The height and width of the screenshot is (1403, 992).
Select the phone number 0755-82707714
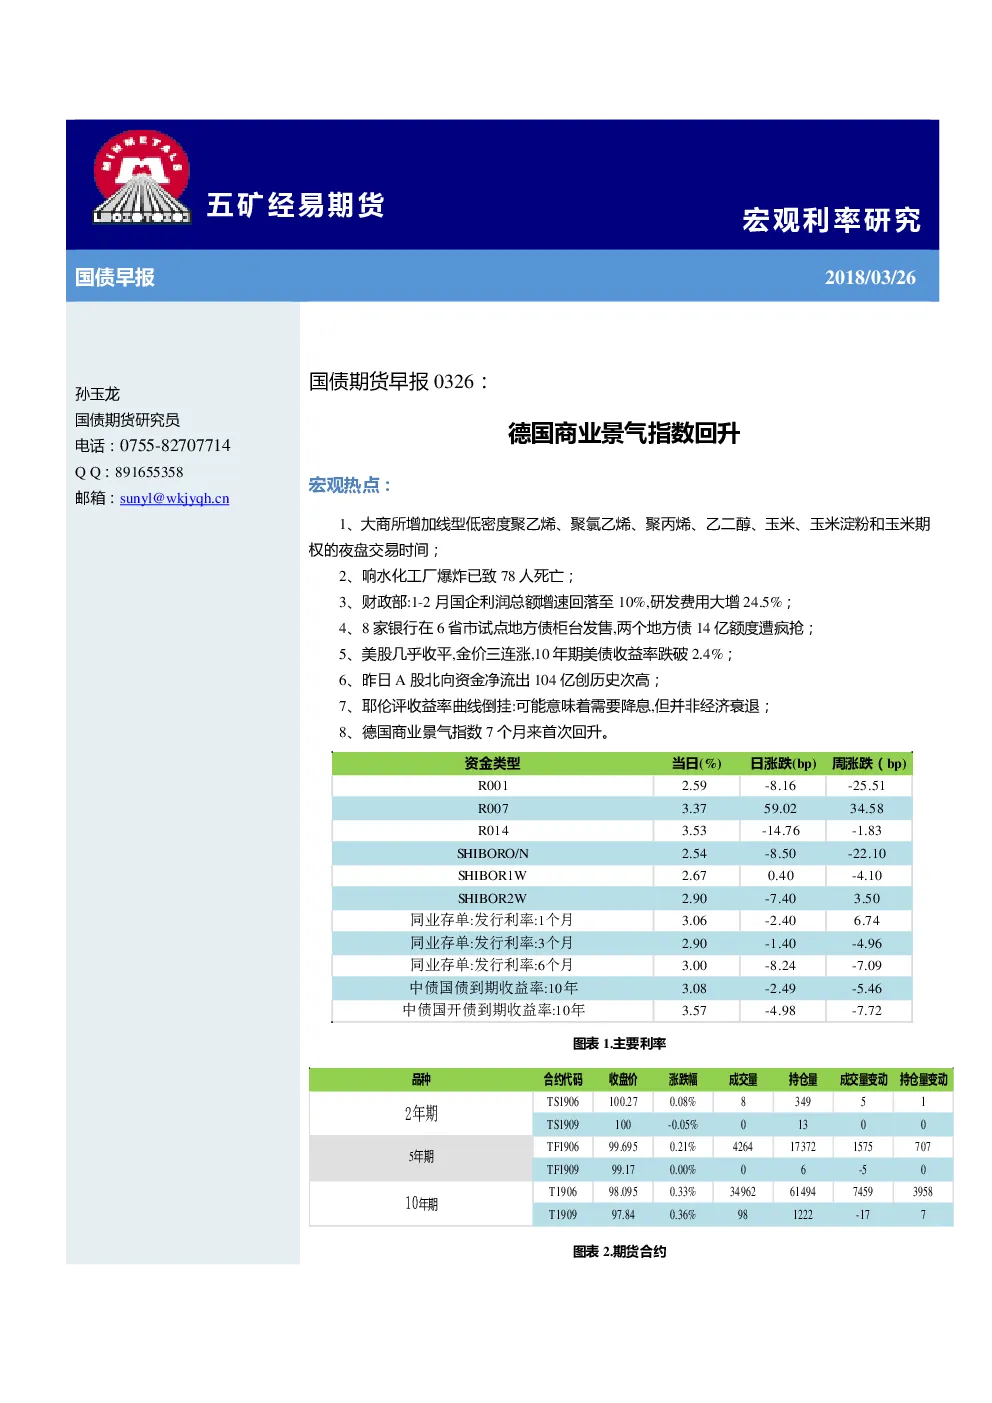(x=175, y=446)
